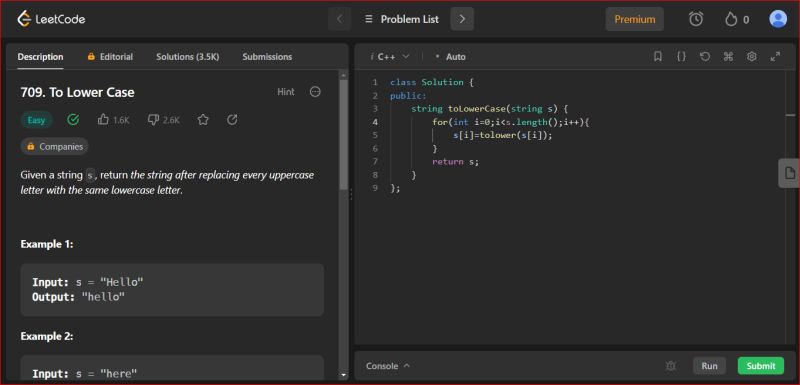This screenshot has width=800, height=385.
Task: Switch to the Submissions tab
Action: click(267, 57)
